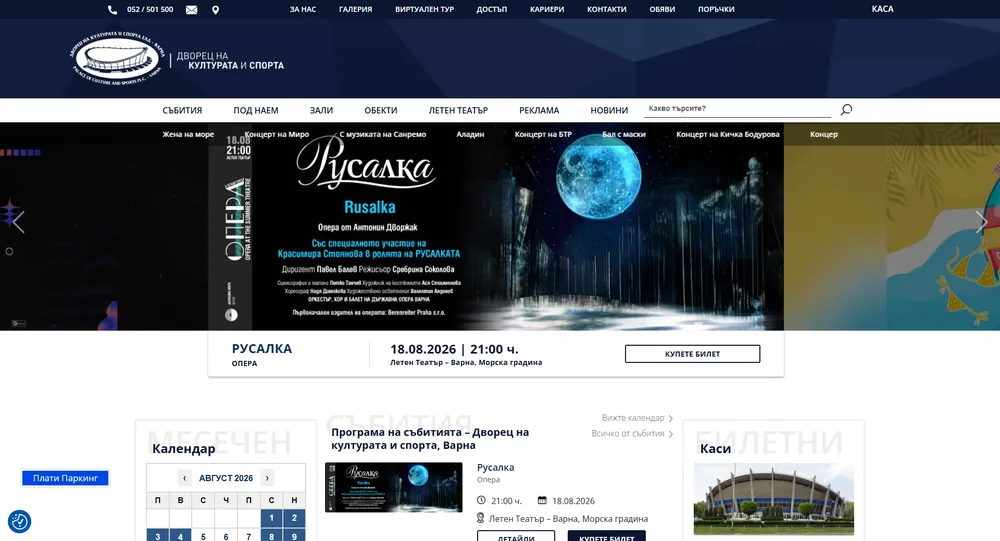1000x541 pixels.
Task: Open the Всичко от събития link
Action: pos(632,433)
